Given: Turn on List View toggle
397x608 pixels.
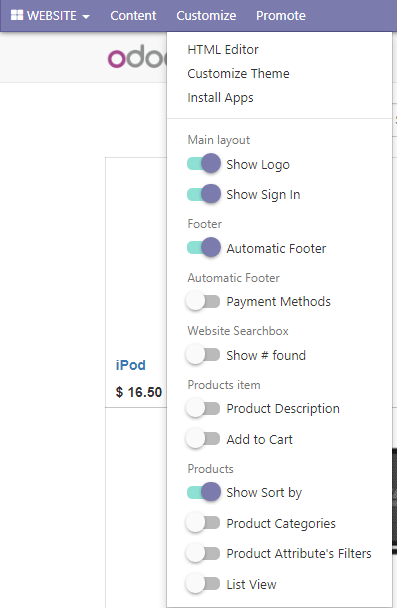Looking at the screenshot, I should point(203,584).
